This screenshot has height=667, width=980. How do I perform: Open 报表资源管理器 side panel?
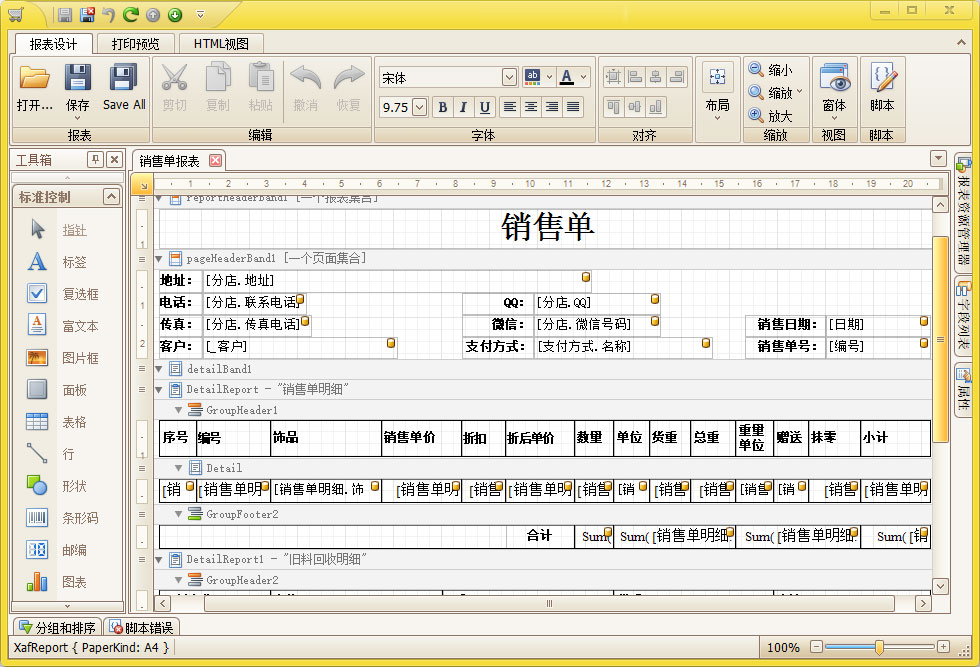(x=963, y=213)
